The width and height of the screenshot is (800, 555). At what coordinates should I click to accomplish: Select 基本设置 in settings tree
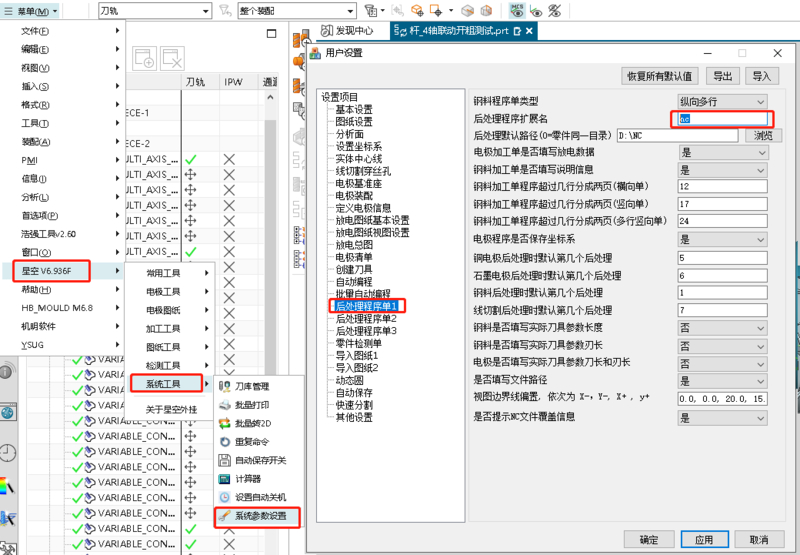(354, 109)
